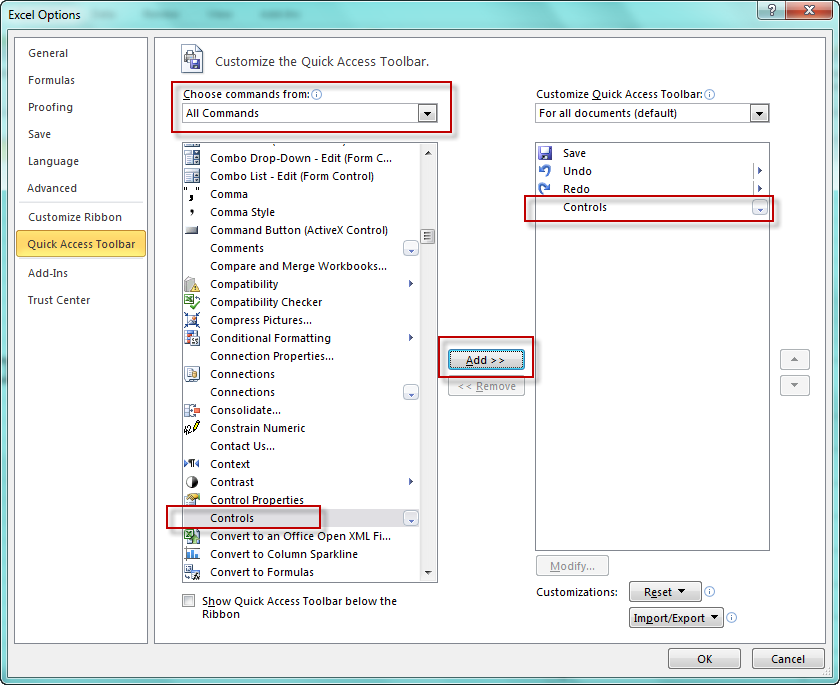Click the Combo List Edit form control icon
The image size is (840, 685).
tap(192, 176)
